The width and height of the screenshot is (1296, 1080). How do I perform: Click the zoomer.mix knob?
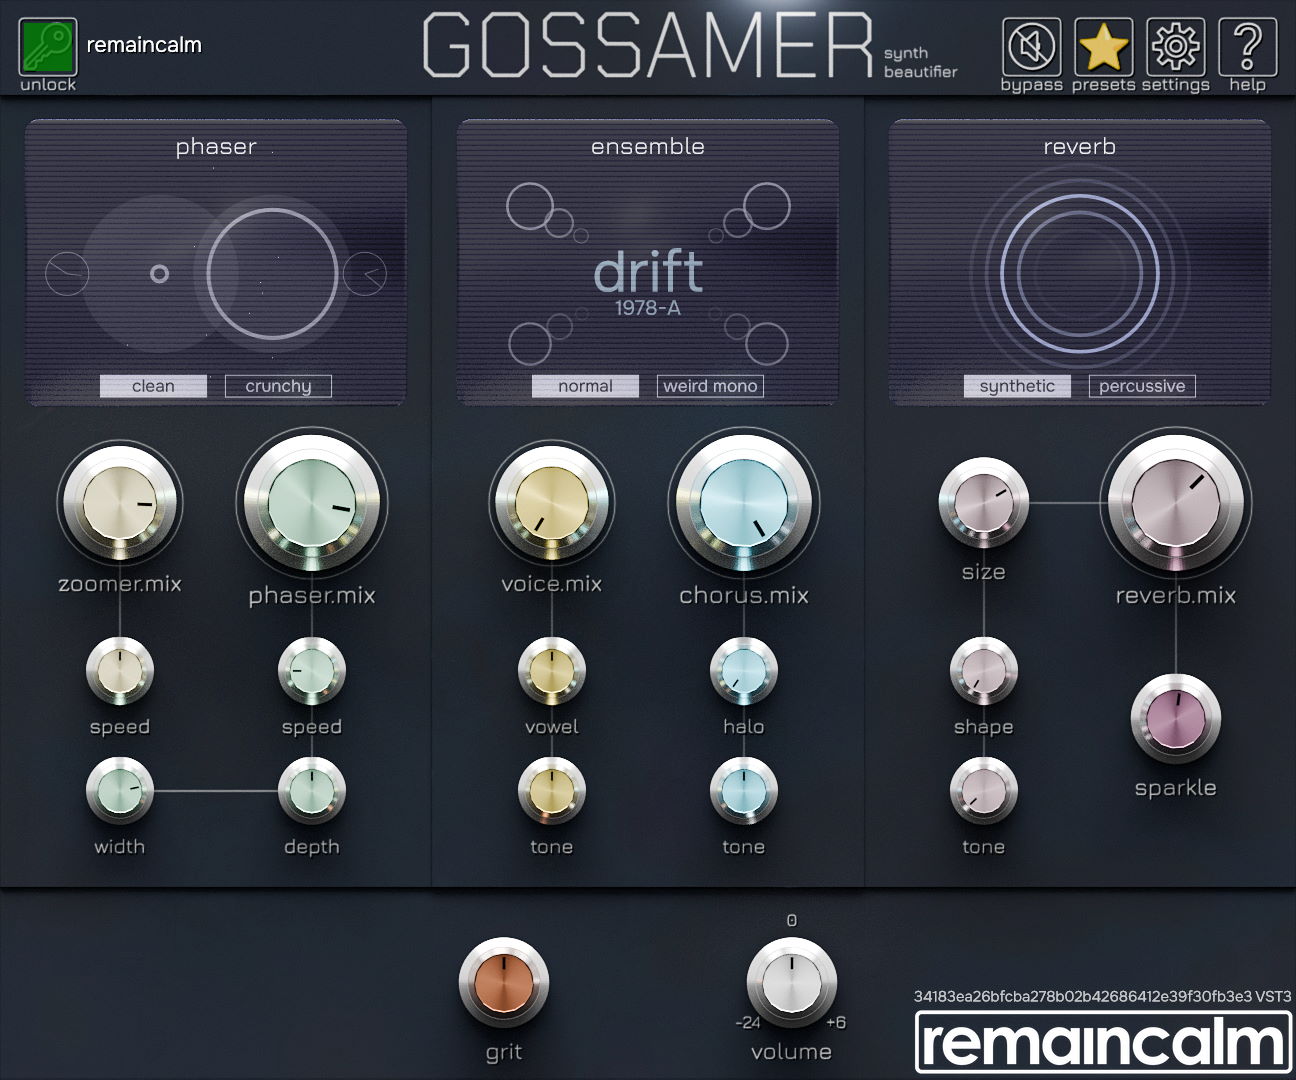click(x=119, y=502)
